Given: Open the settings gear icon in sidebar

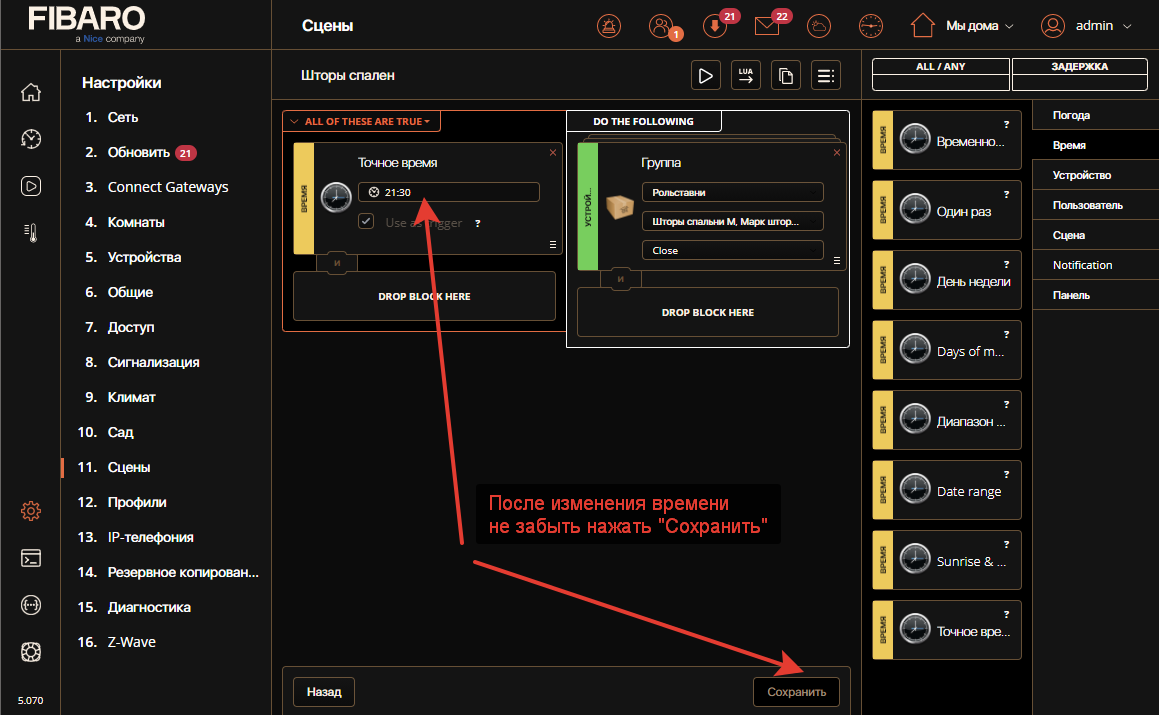Looking at the screenshot, I should (30, 511).
